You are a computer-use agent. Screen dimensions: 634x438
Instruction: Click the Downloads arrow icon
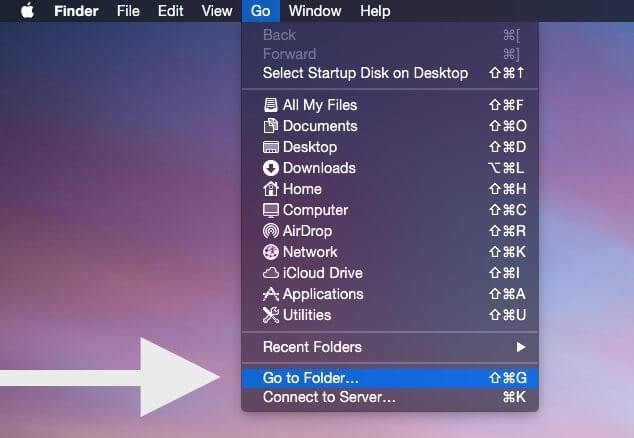[x=270, y=168]
